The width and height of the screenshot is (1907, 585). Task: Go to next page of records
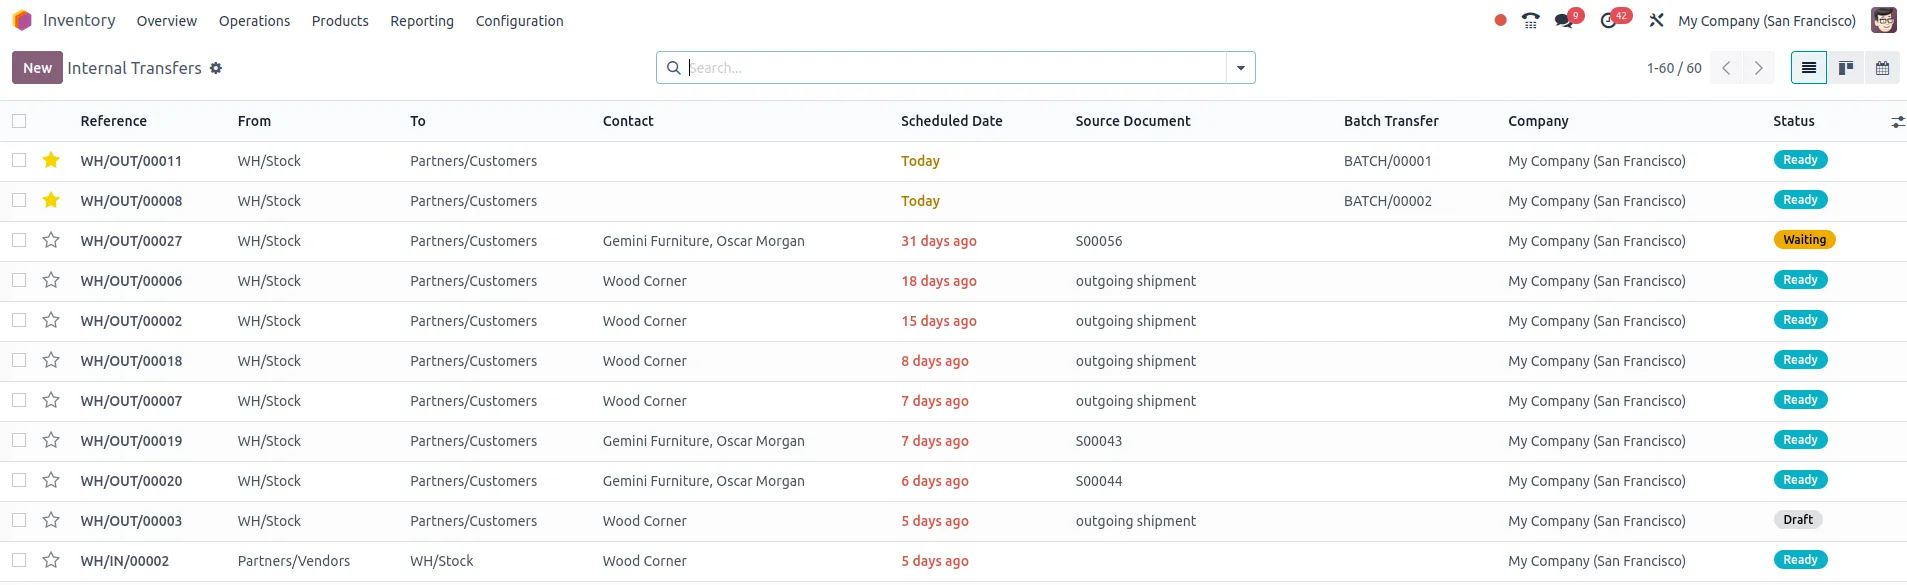[x=1758, y=68]
